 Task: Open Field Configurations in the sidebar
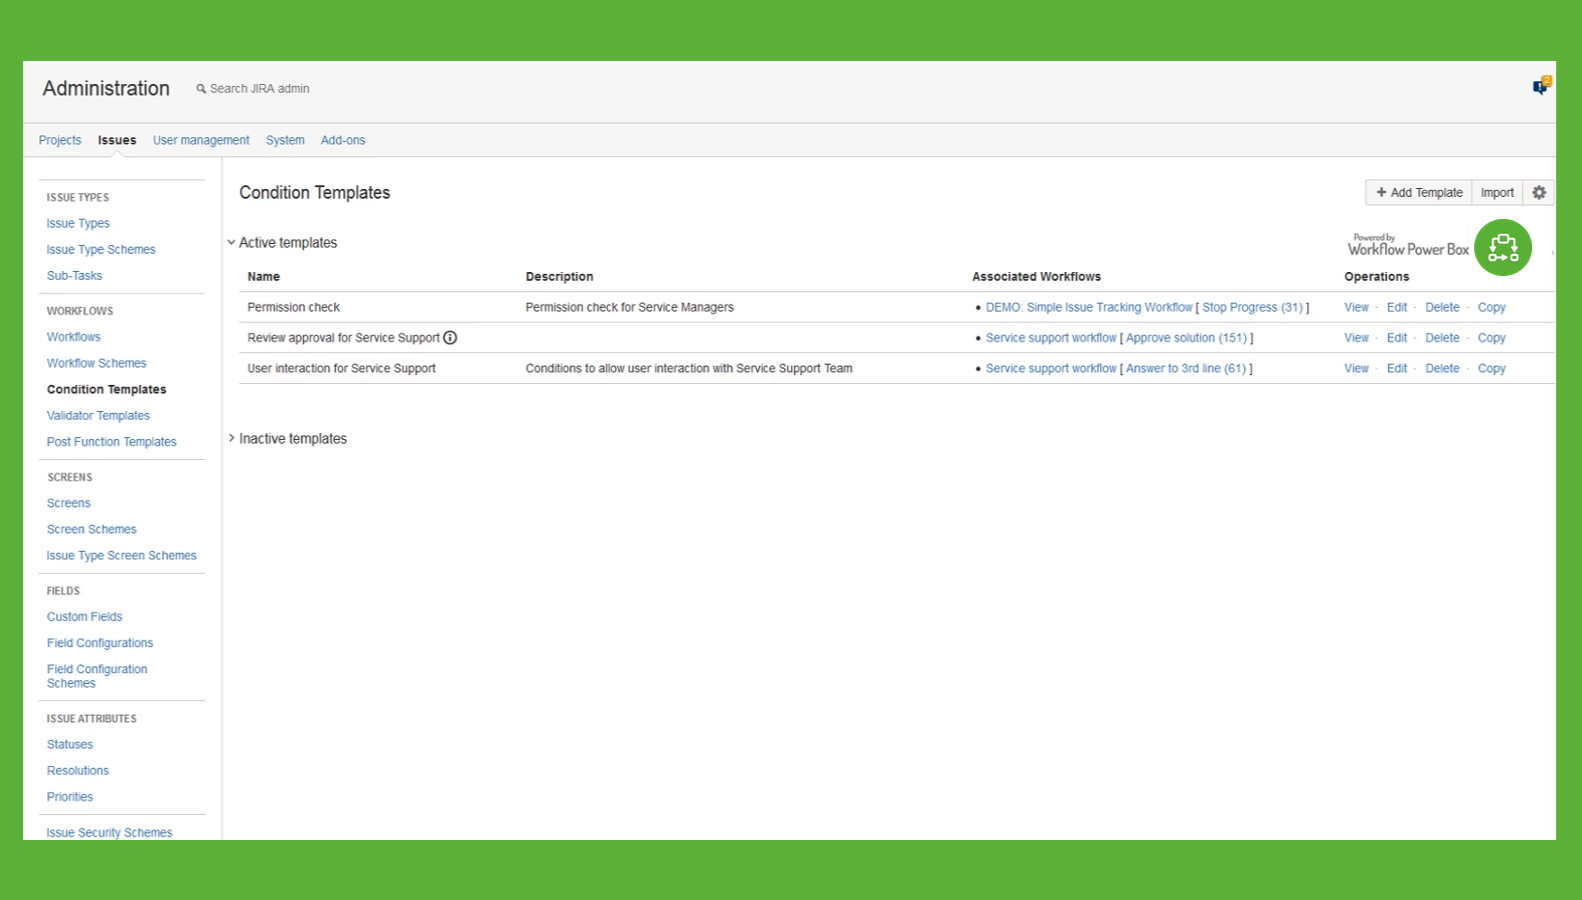(100, 642)
